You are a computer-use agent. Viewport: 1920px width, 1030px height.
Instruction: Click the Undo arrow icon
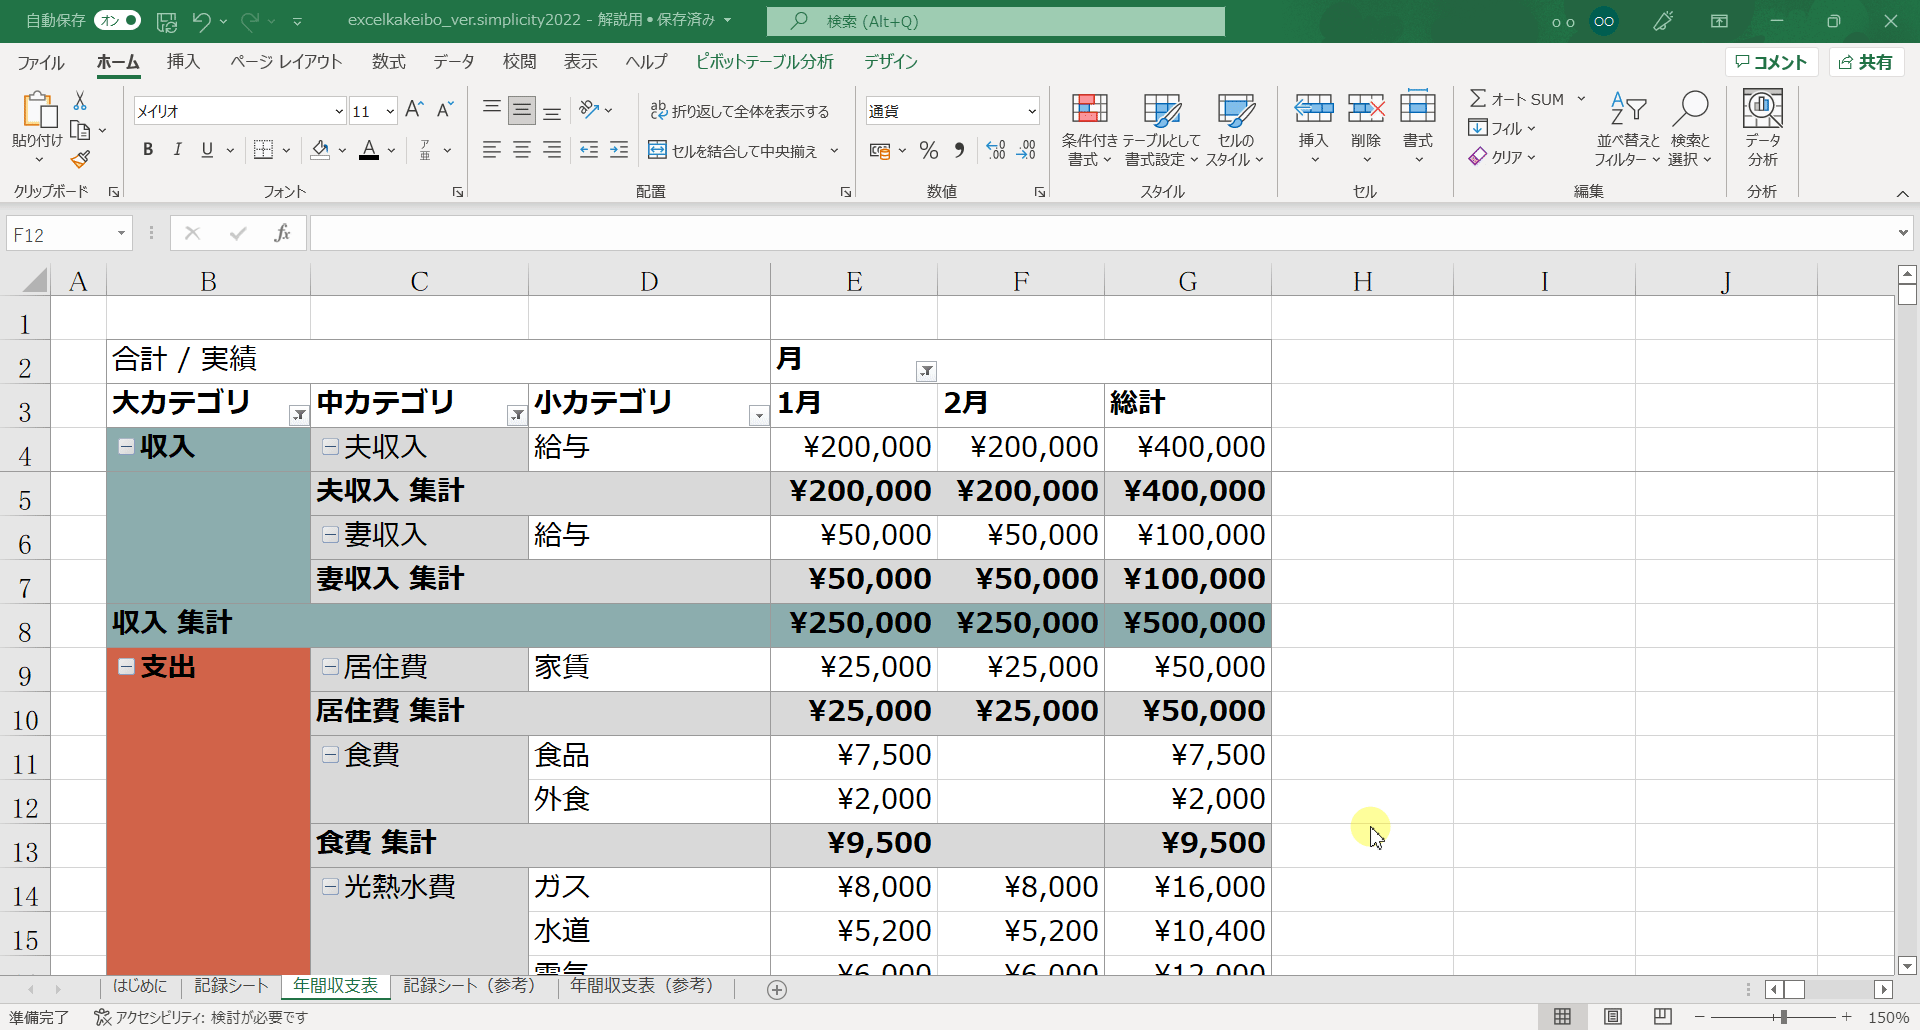(x=201, y=21)
